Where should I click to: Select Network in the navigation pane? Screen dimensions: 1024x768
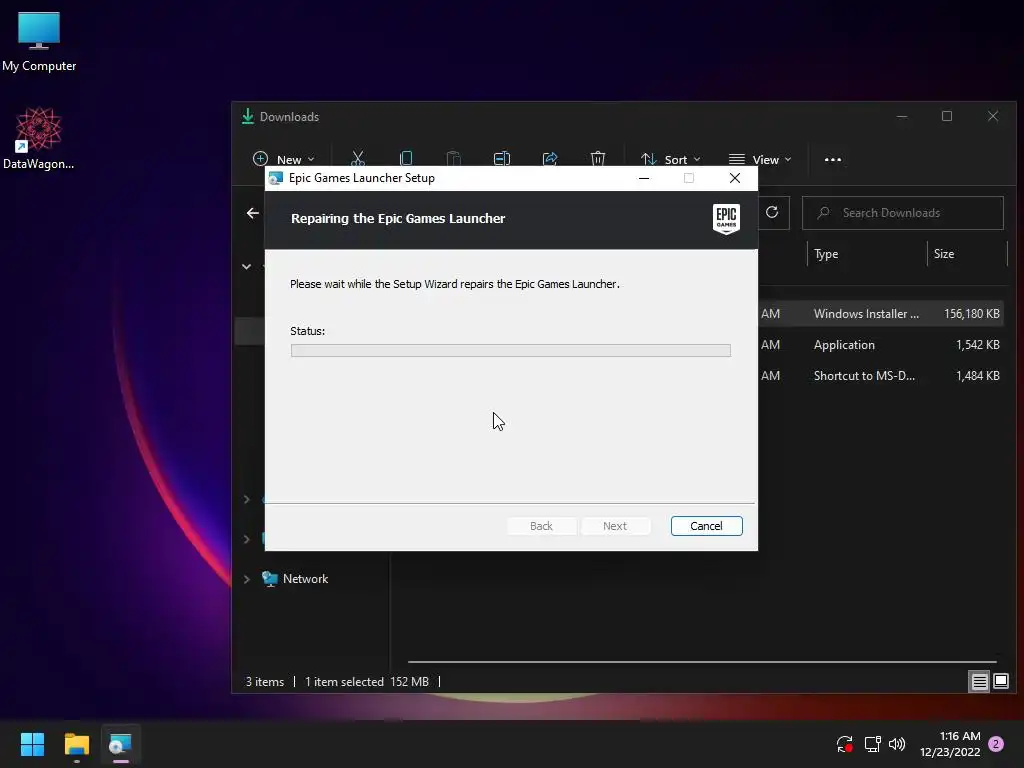tap(305, 579)
